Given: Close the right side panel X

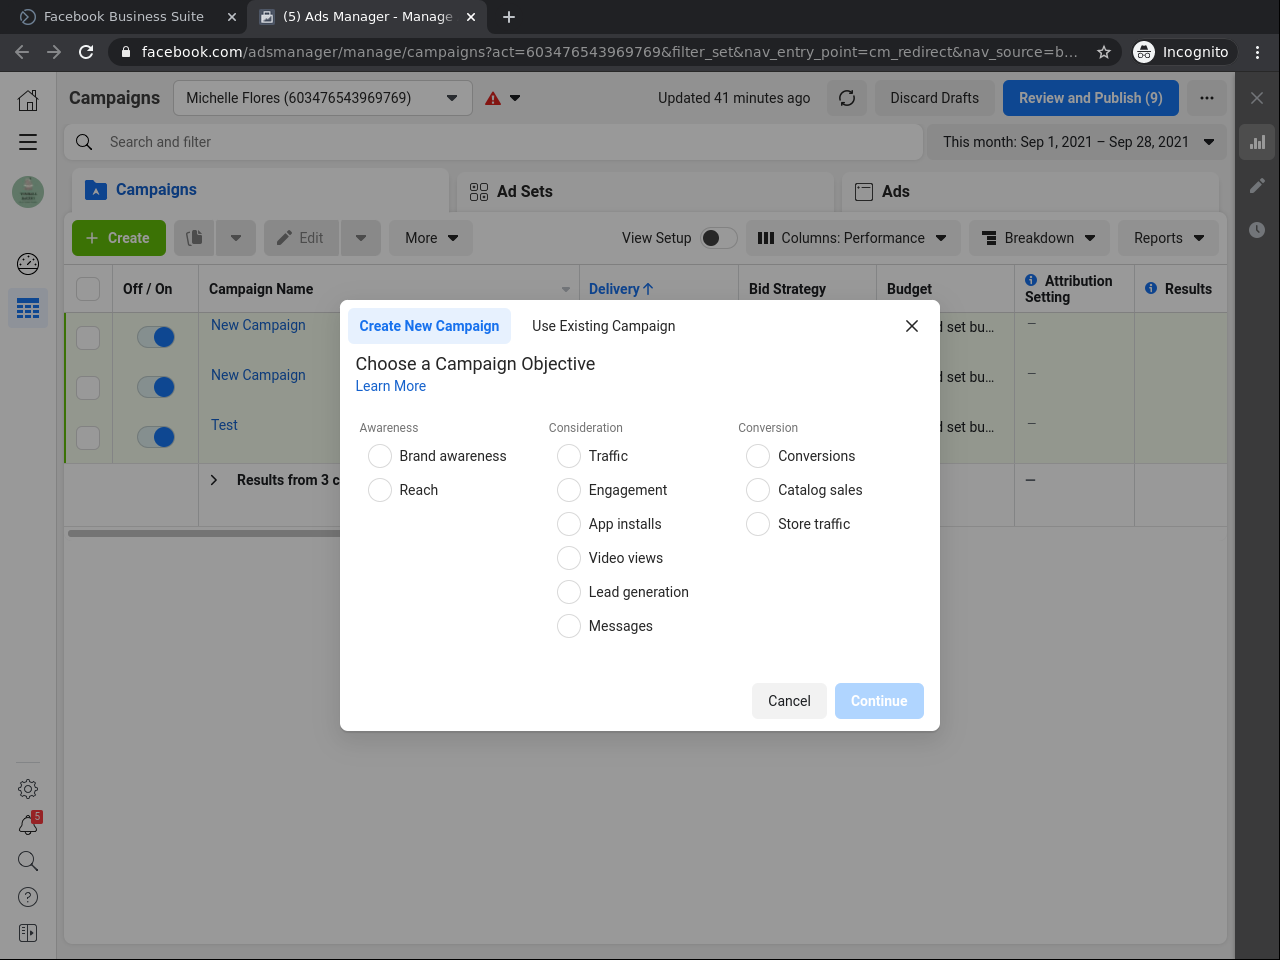Looking at the screenshot, I should pos(1257,98).
